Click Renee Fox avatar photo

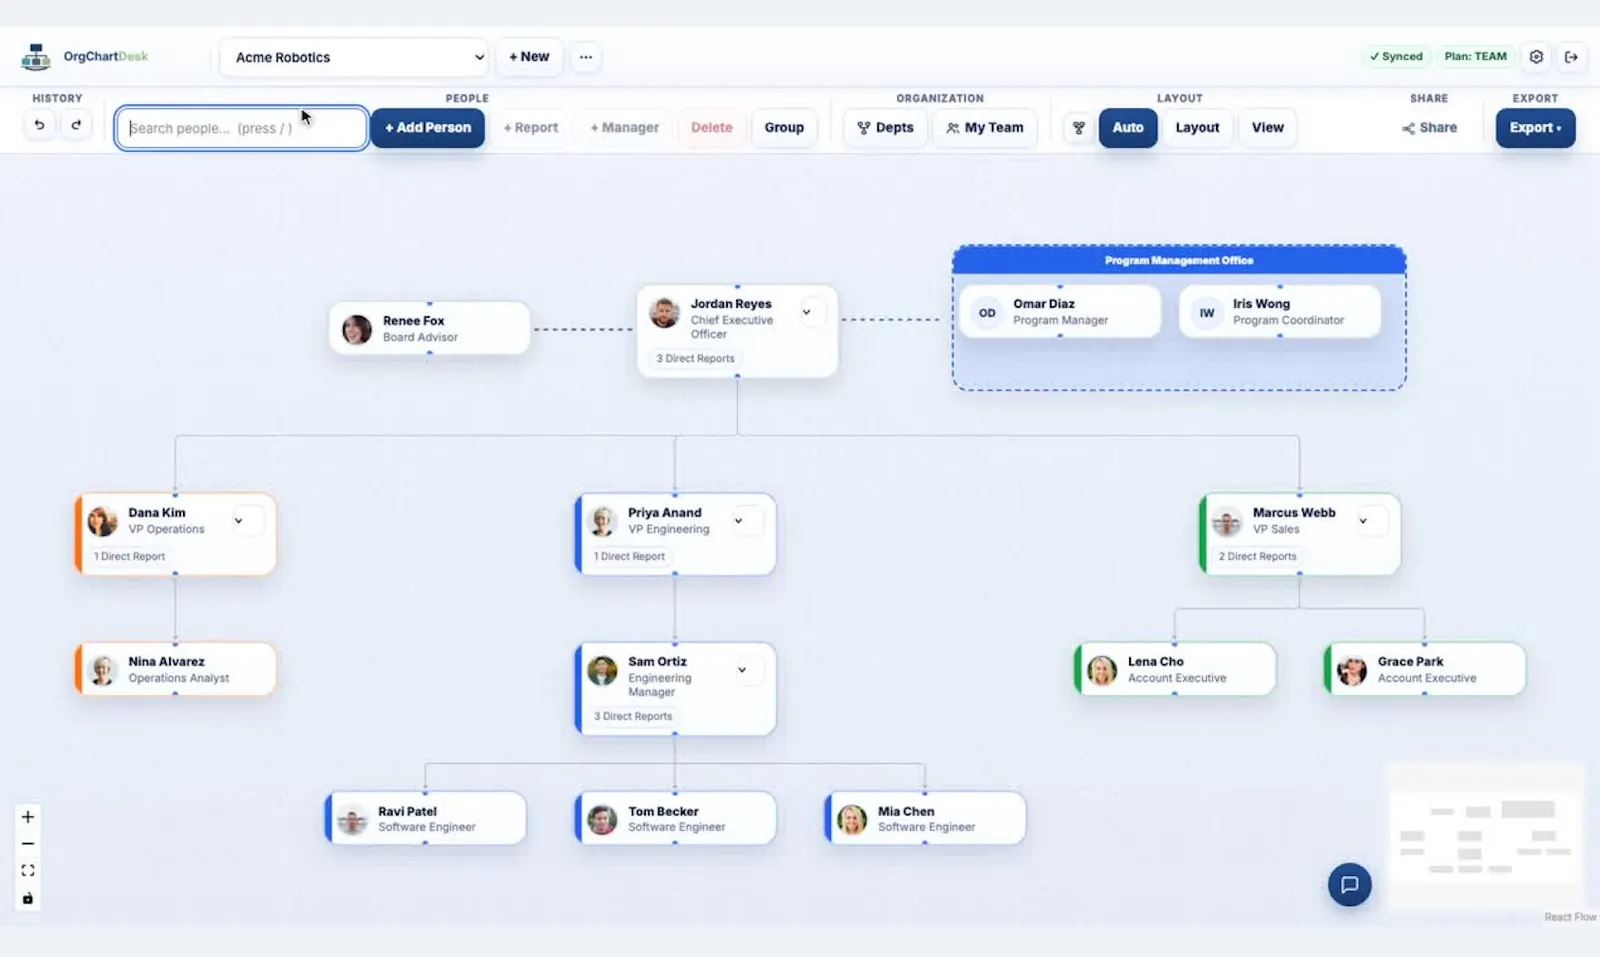[357, 329]
